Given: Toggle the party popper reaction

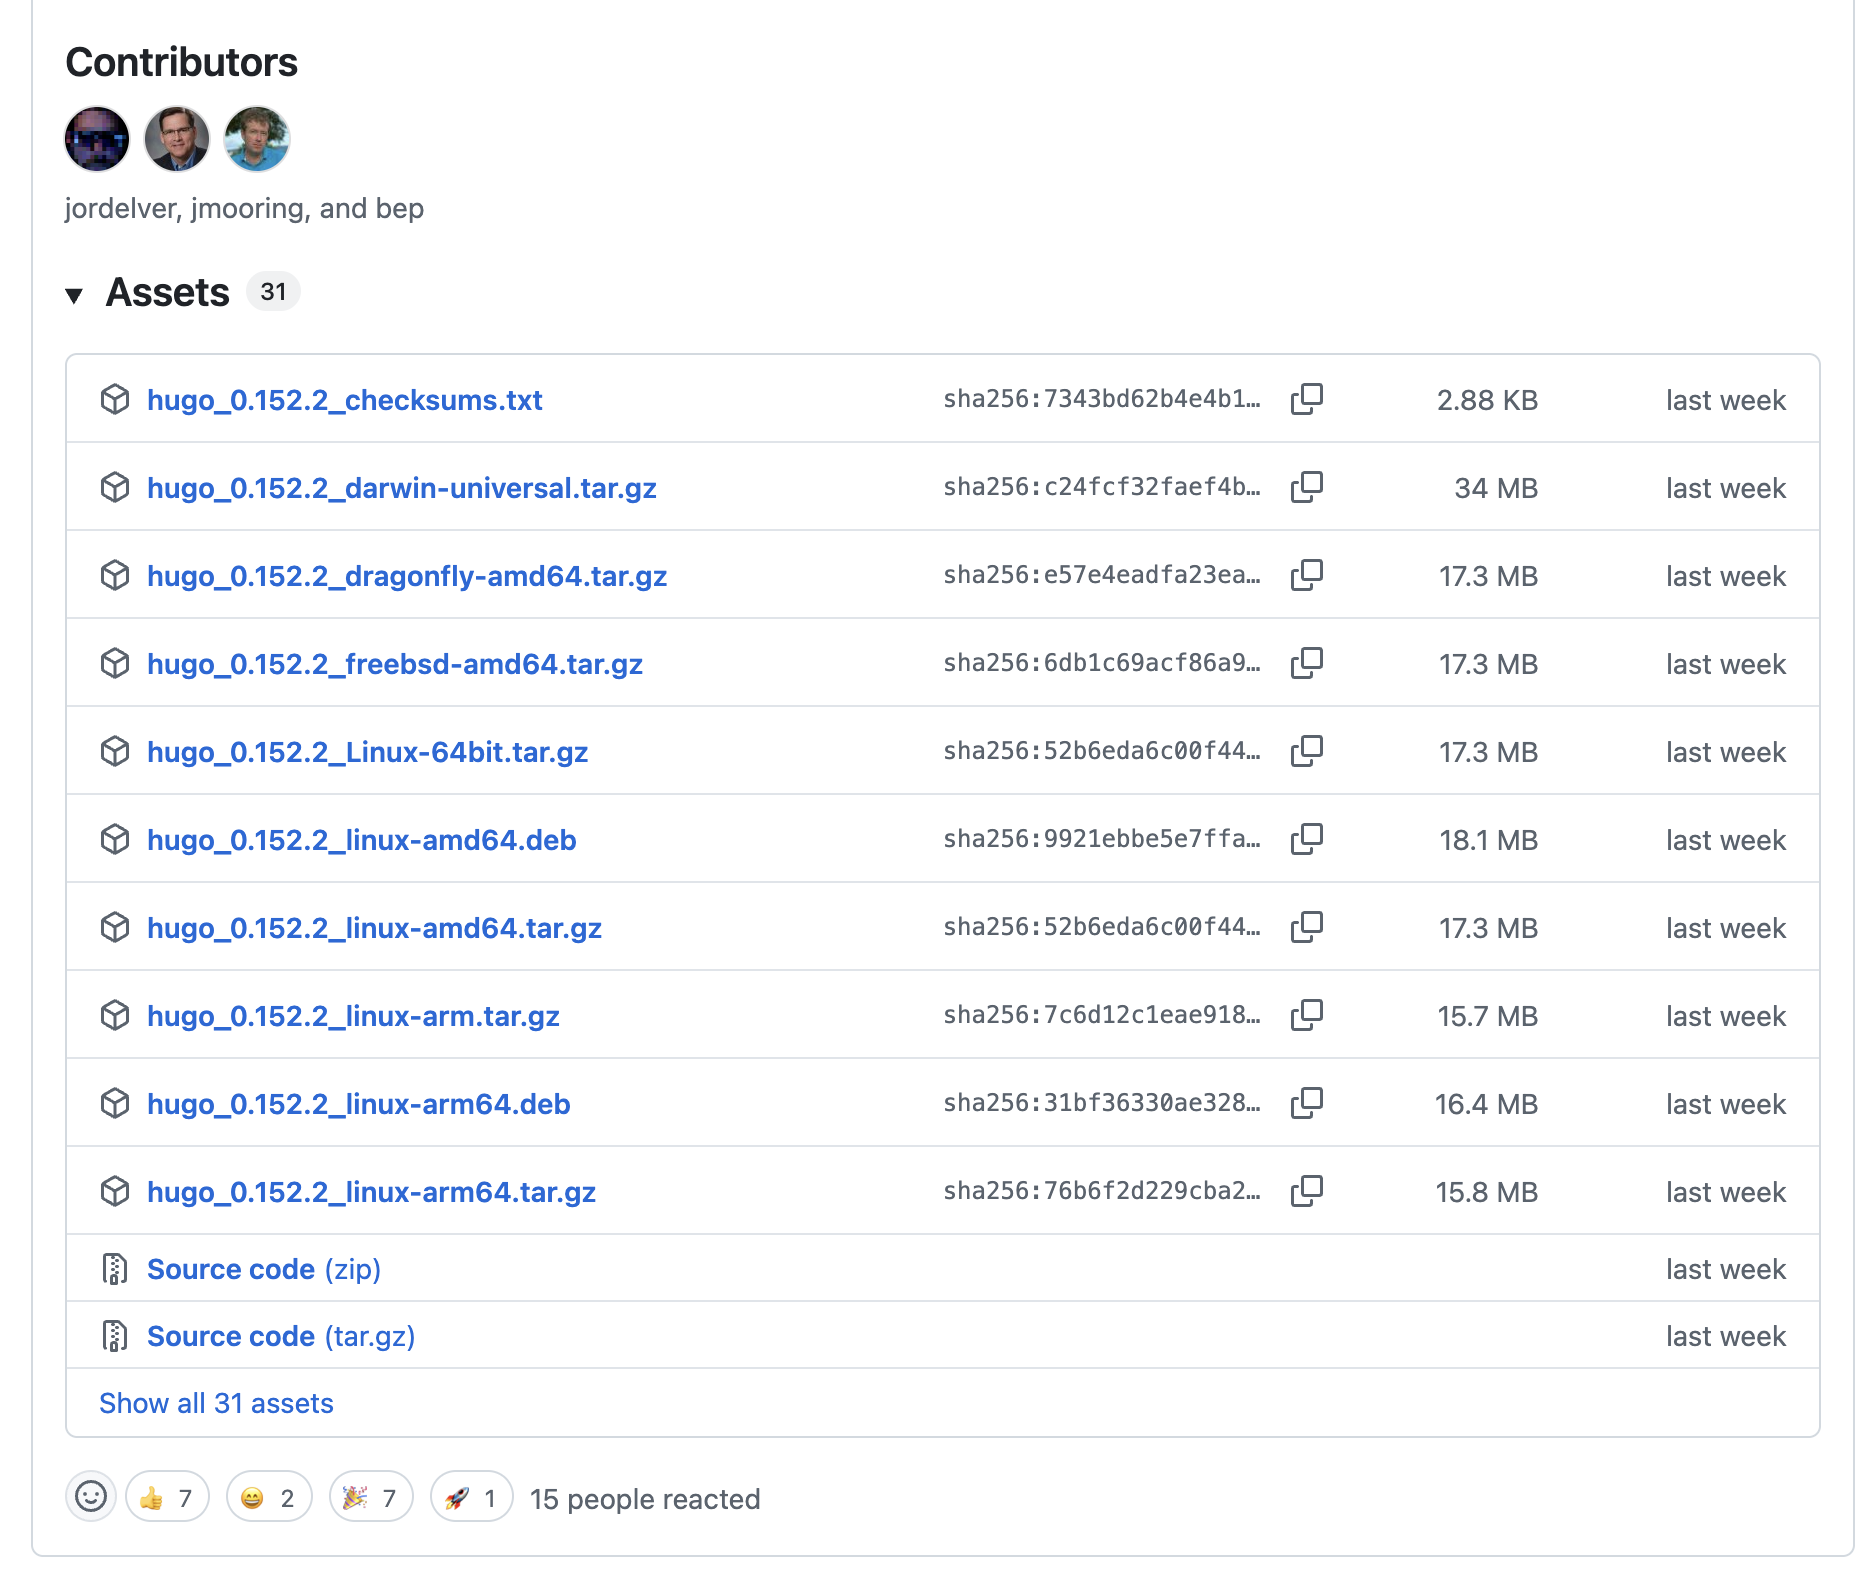Looking at the screenshot, I should coord(371,1497).
